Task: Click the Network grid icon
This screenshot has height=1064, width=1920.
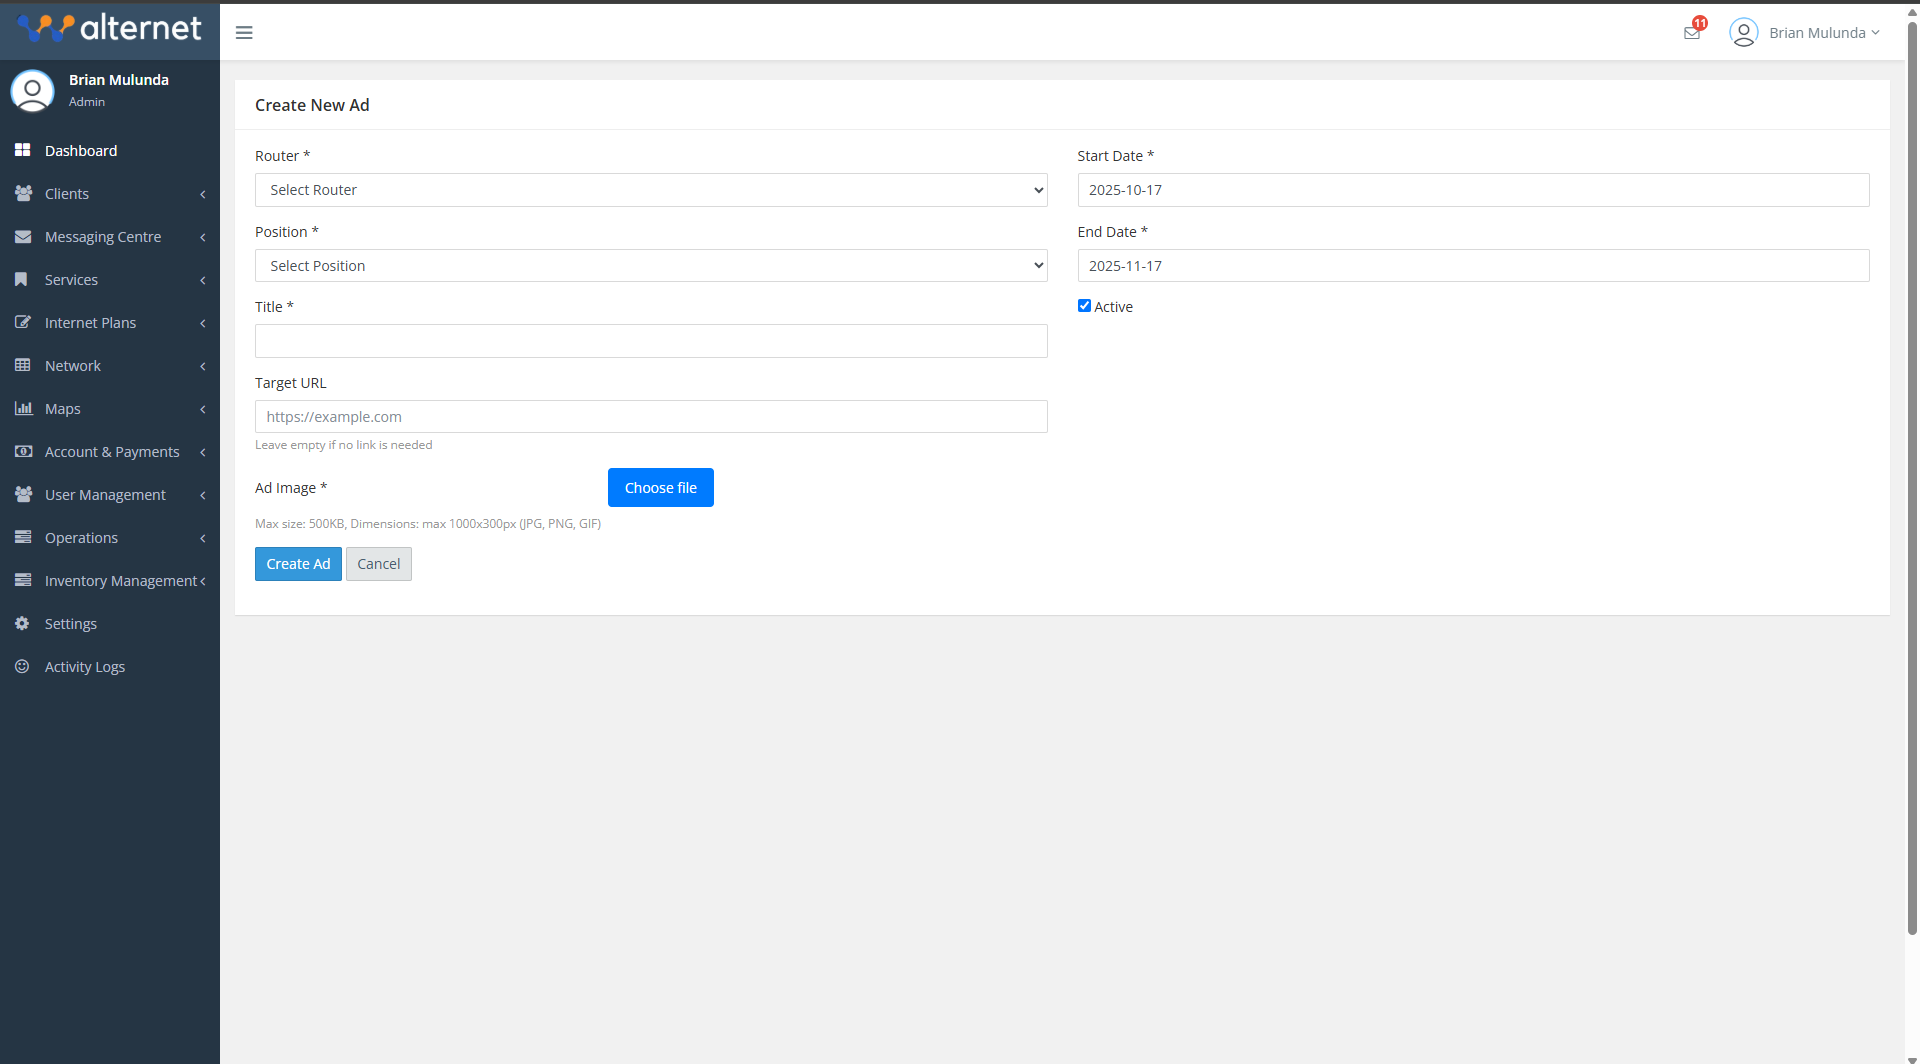Action: [x=23, y=365]
